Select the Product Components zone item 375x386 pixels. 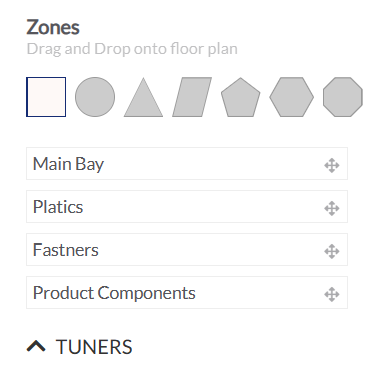coord(187,292)
